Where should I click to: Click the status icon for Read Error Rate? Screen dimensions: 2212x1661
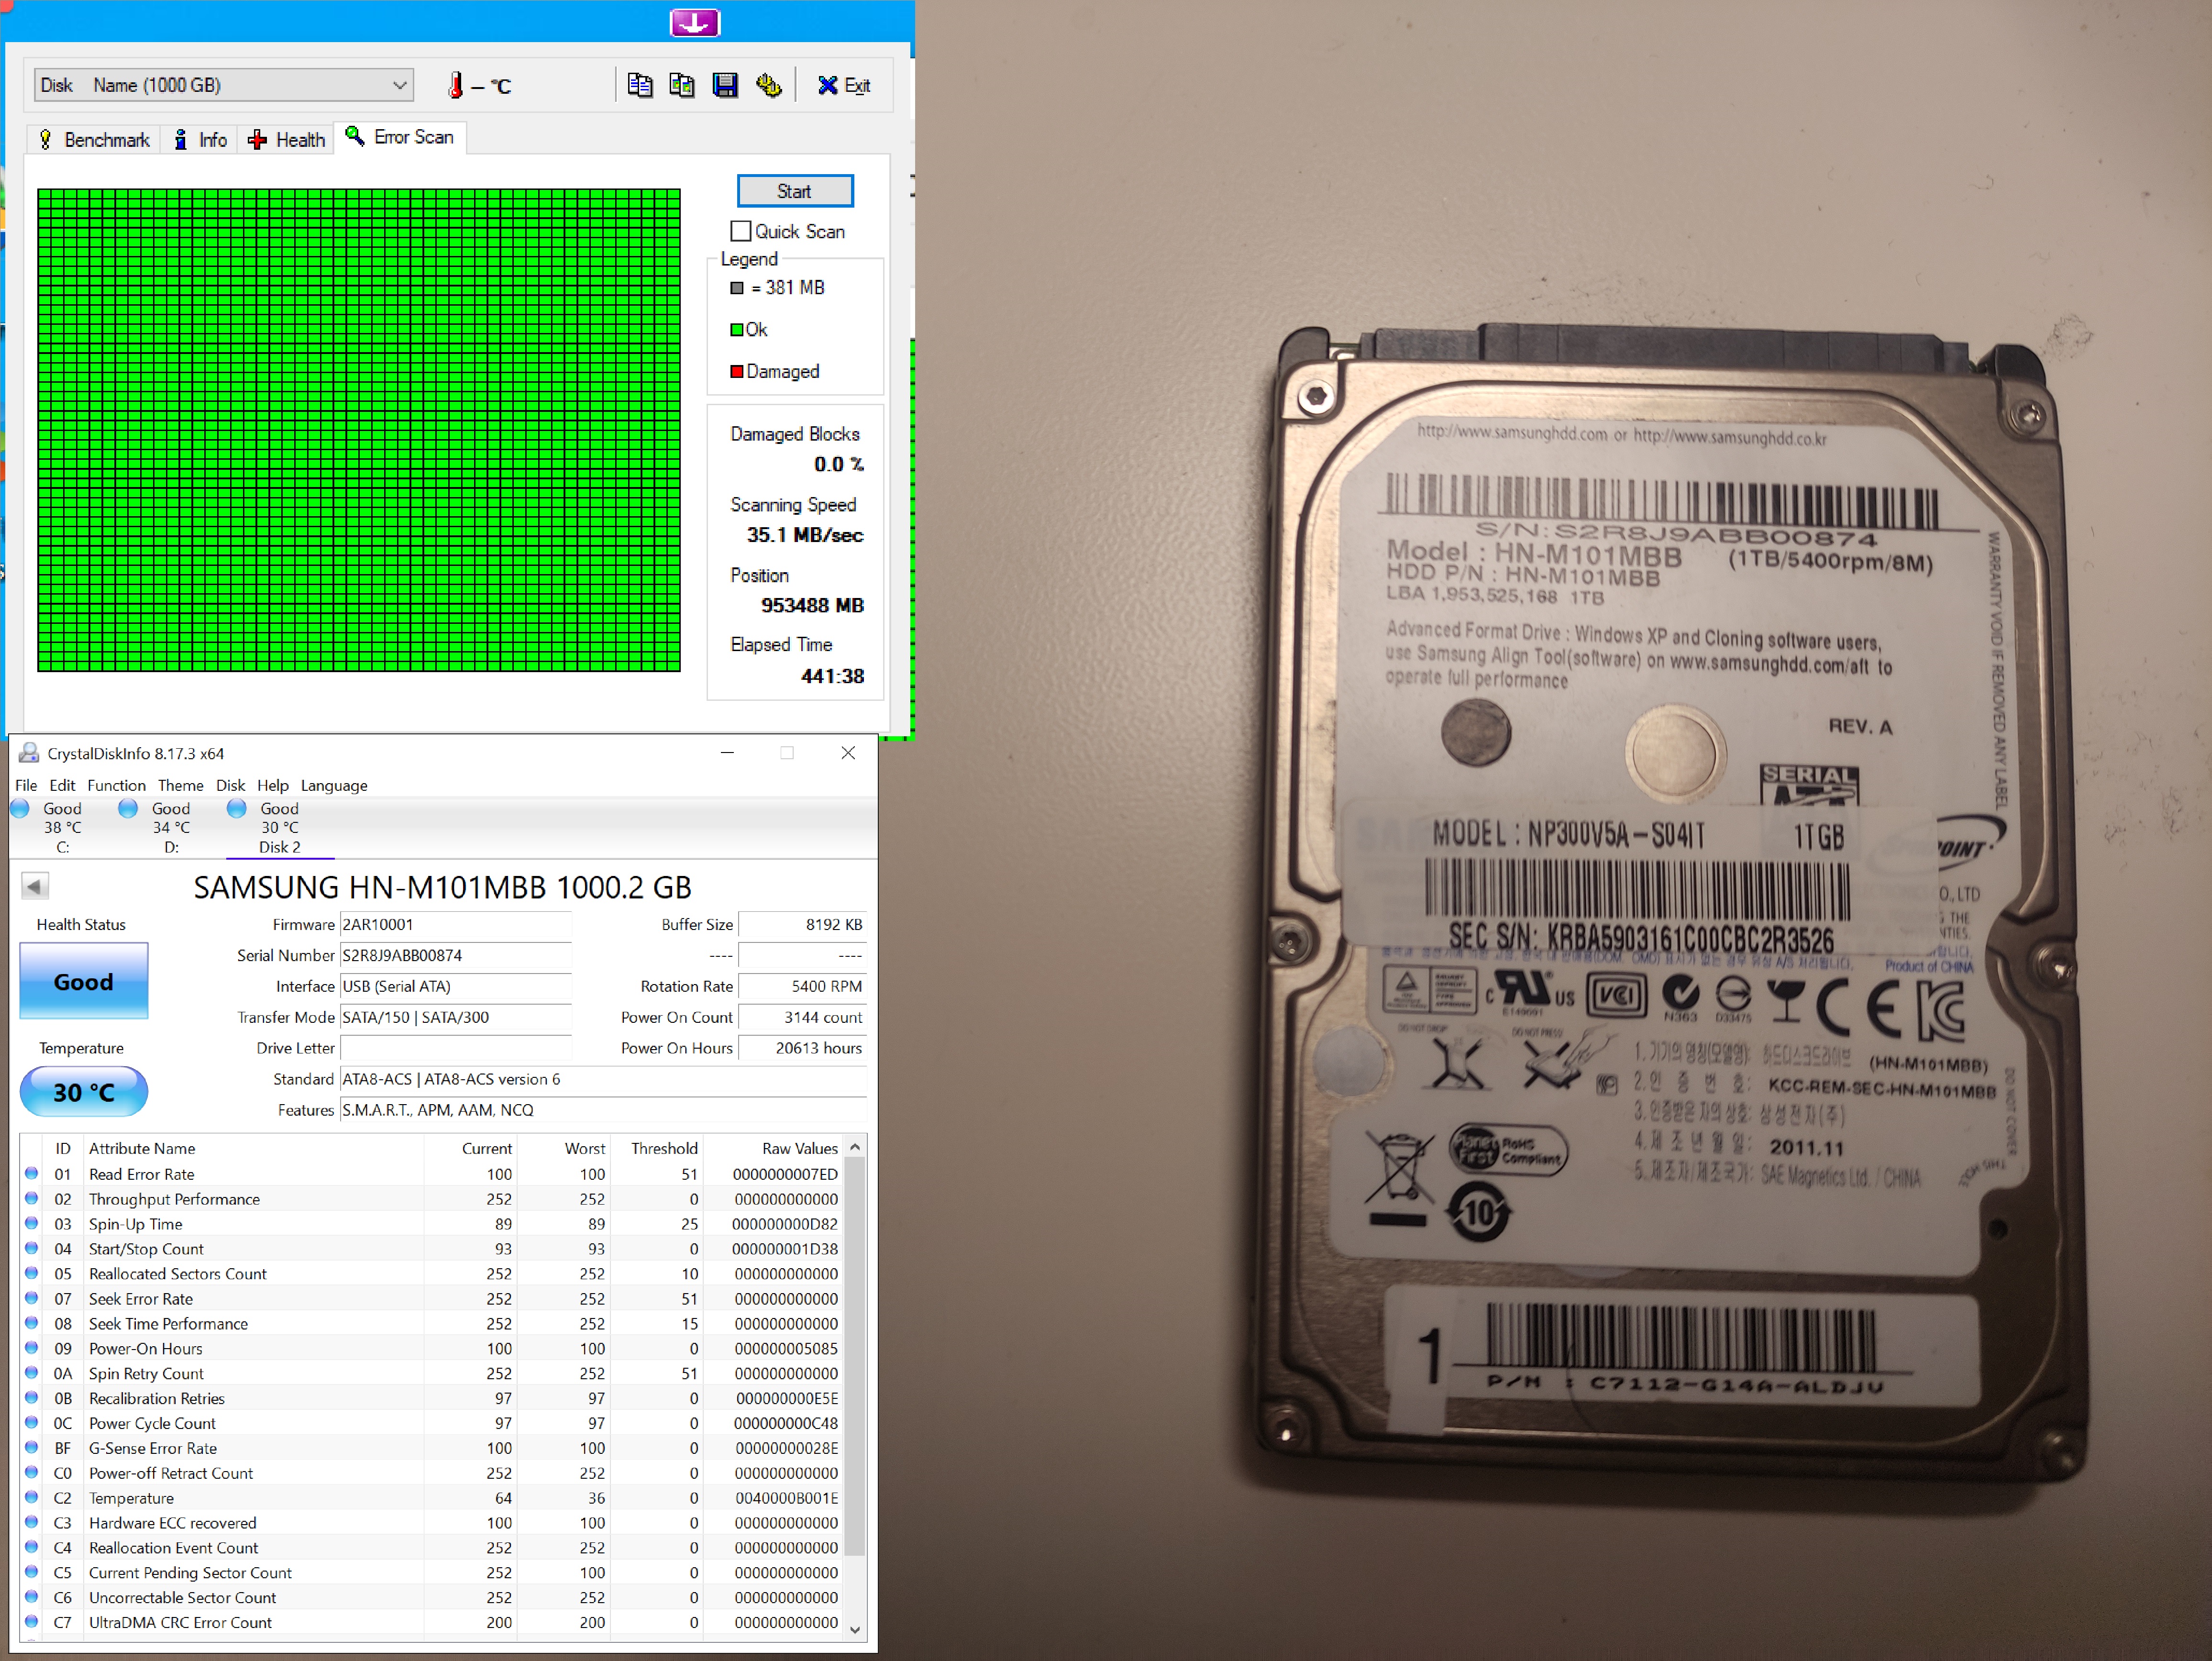pos(31,1174)
